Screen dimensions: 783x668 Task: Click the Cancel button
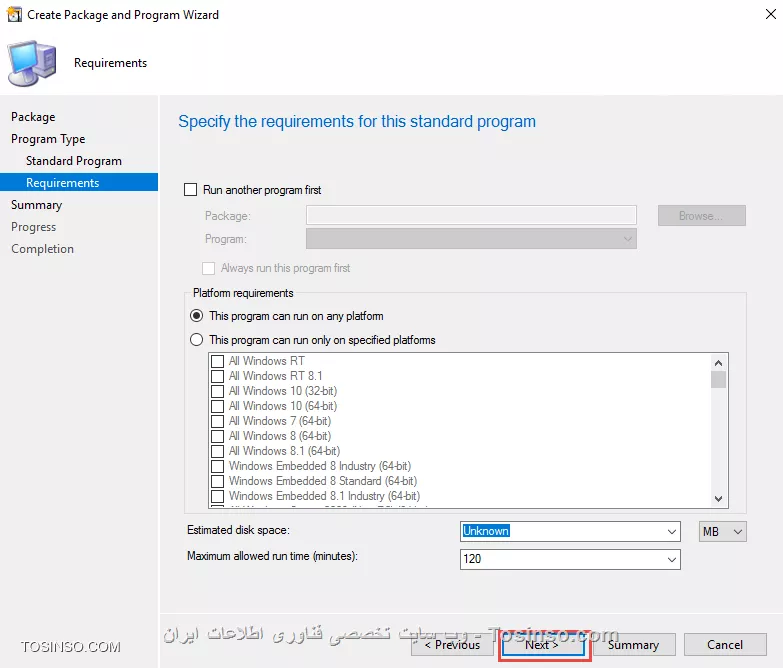point(725,645)
